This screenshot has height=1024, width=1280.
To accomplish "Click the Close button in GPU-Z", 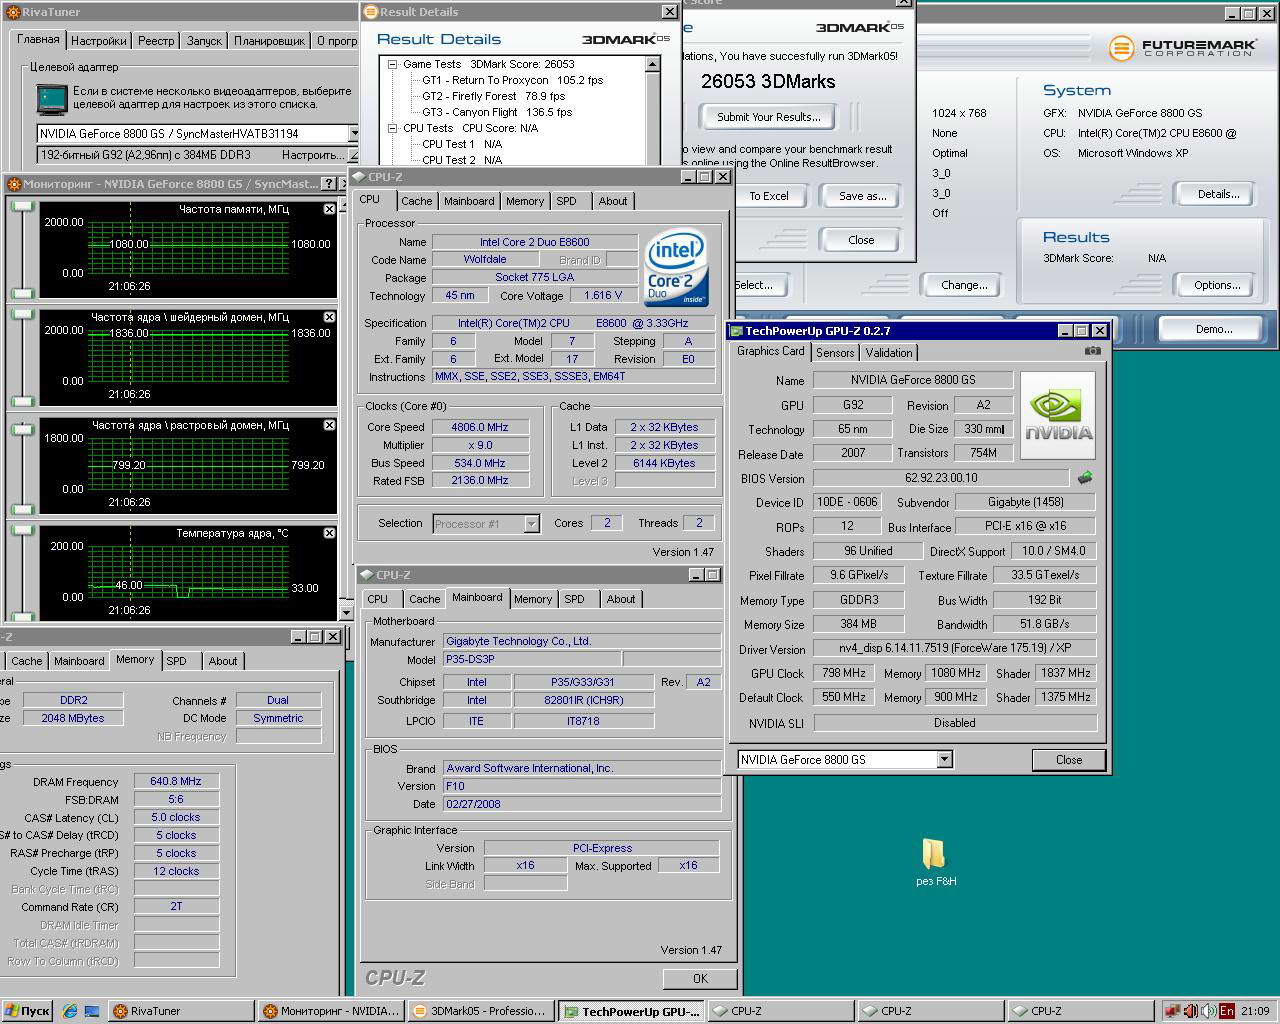I will tap(1068, 760).
